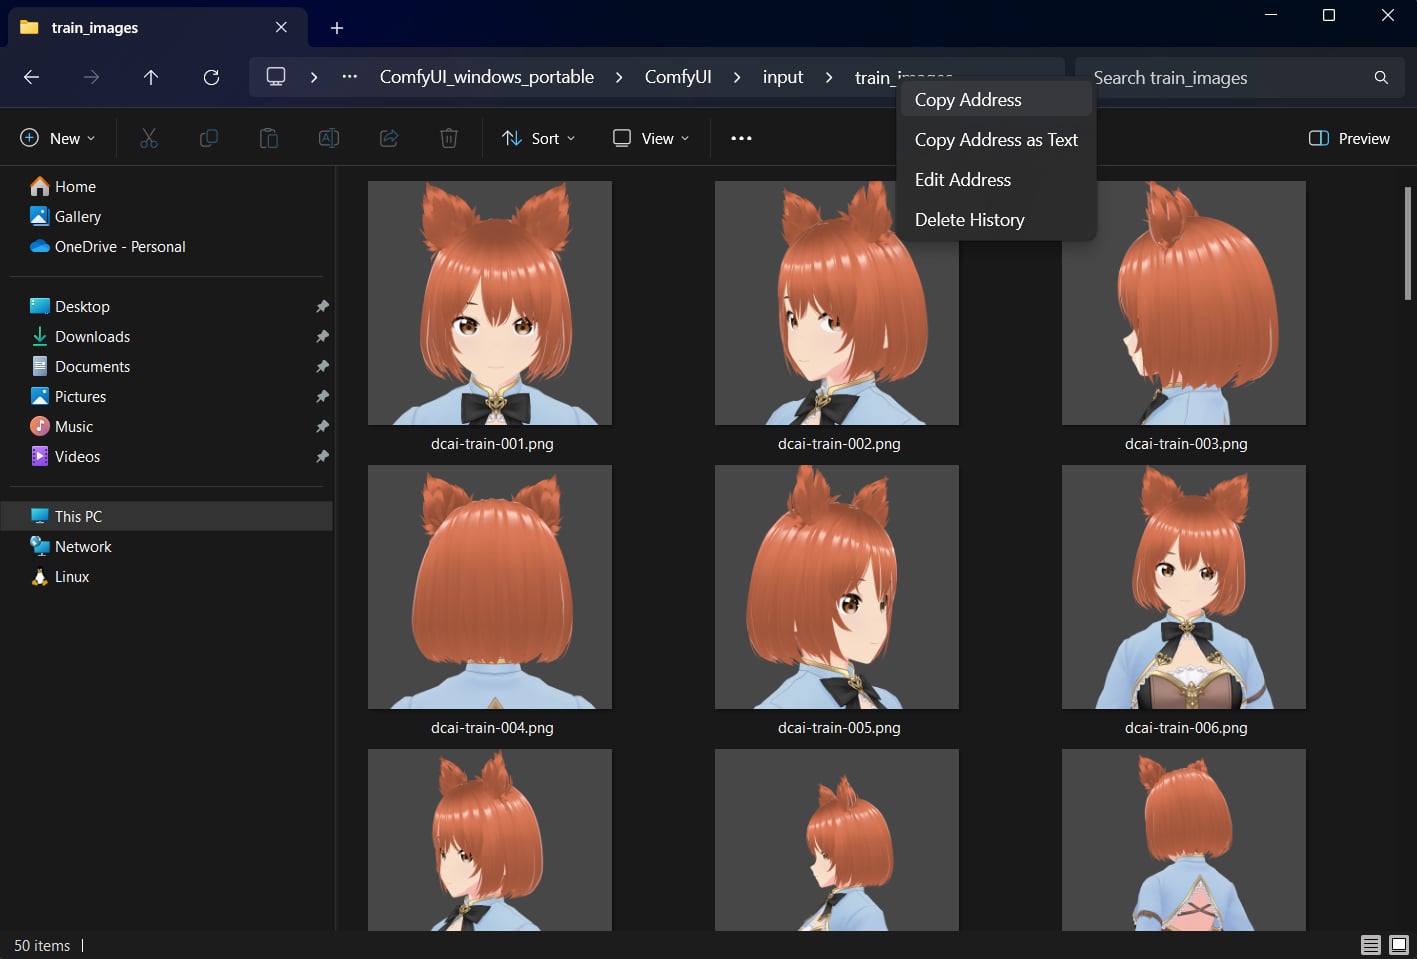Click the Delete trash icon
This screenshot has height=959, width=1417.
click(449, 138)
